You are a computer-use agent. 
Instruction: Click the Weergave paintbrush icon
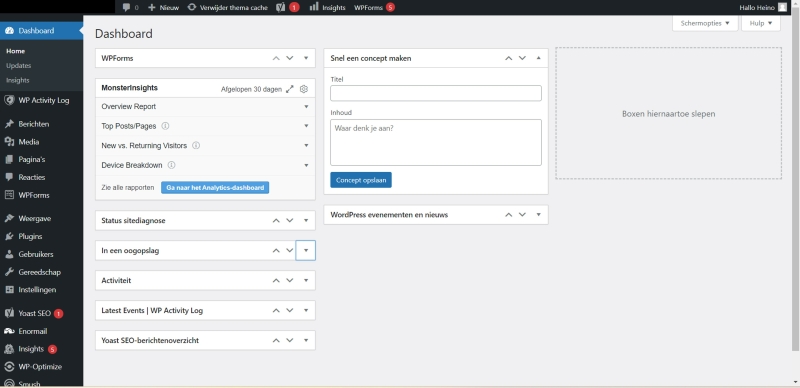pos(9,219)
